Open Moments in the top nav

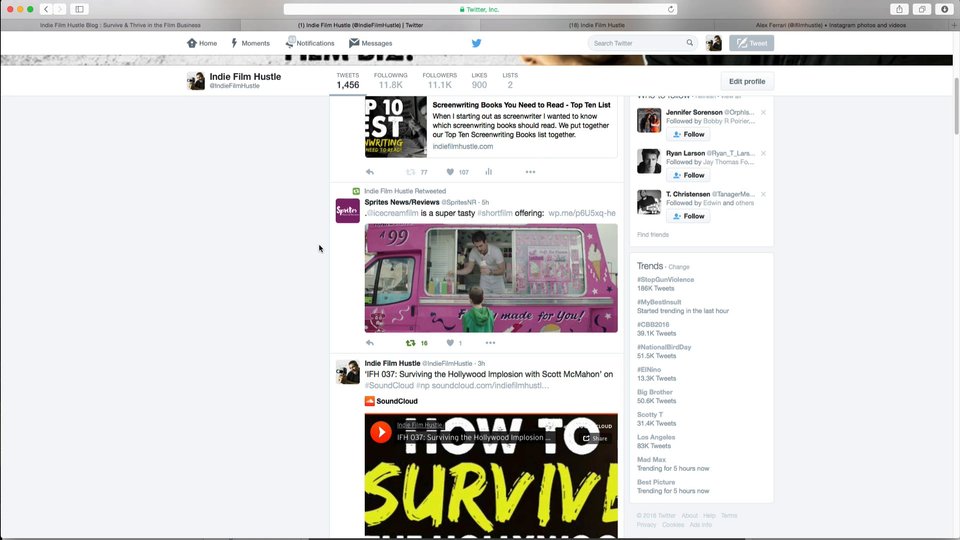point(250,43)
